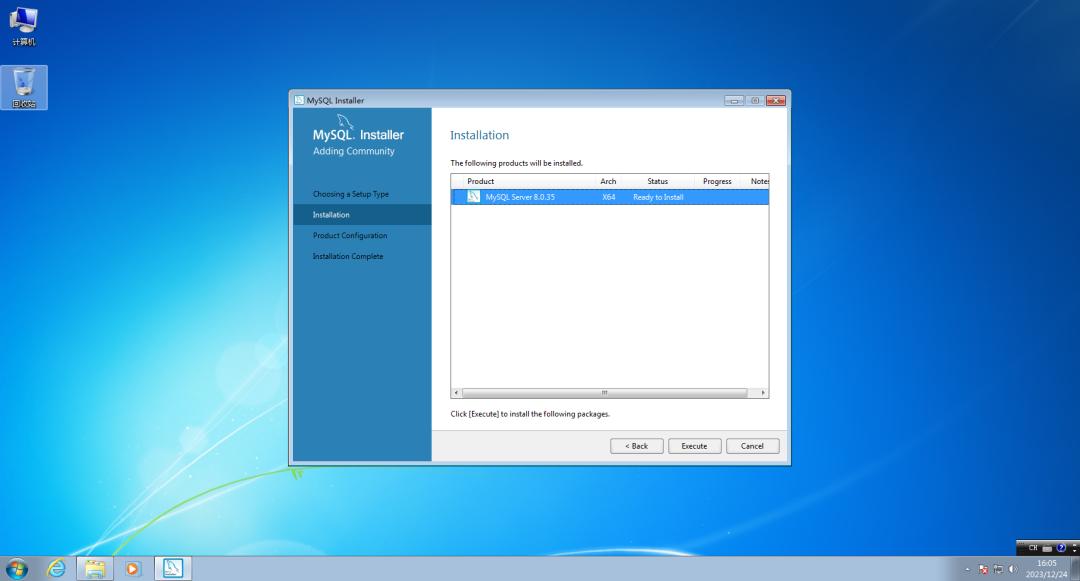The width and height of the screenshot is (1080, 581).
Task: Click the horizontal scrollbar thumb
Action: 605,392
